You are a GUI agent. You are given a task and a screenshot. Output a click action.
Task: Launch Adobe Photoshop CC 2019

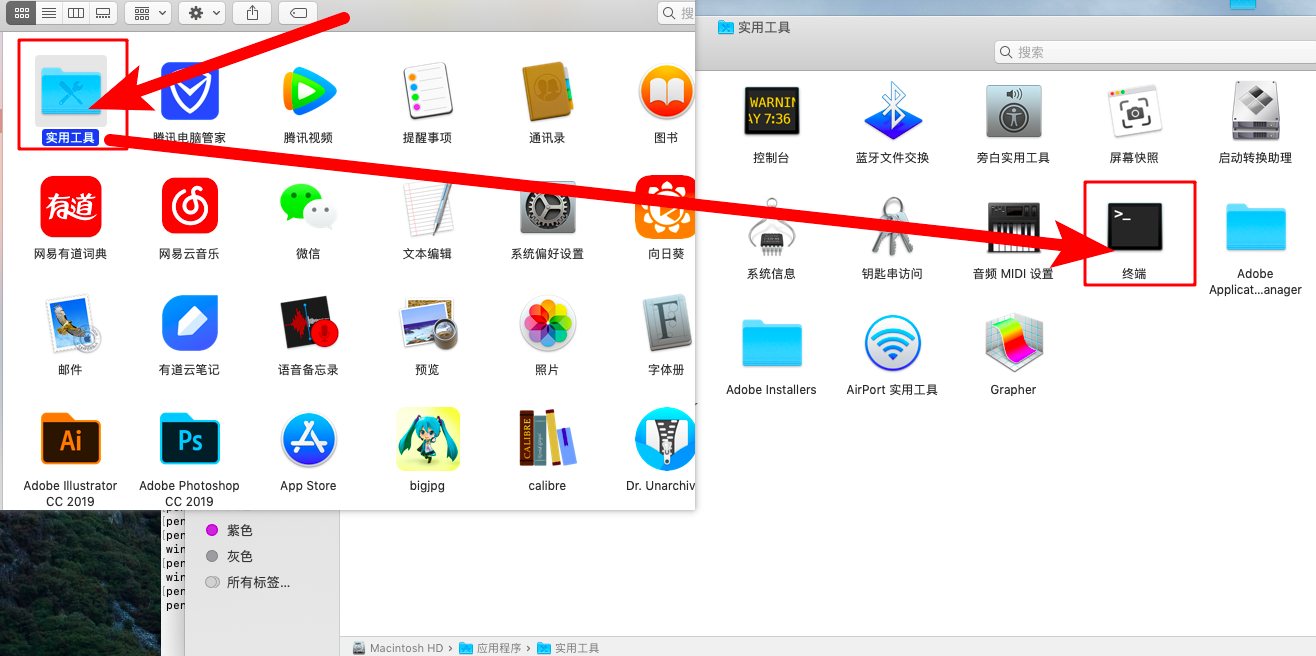coord(190,439)
